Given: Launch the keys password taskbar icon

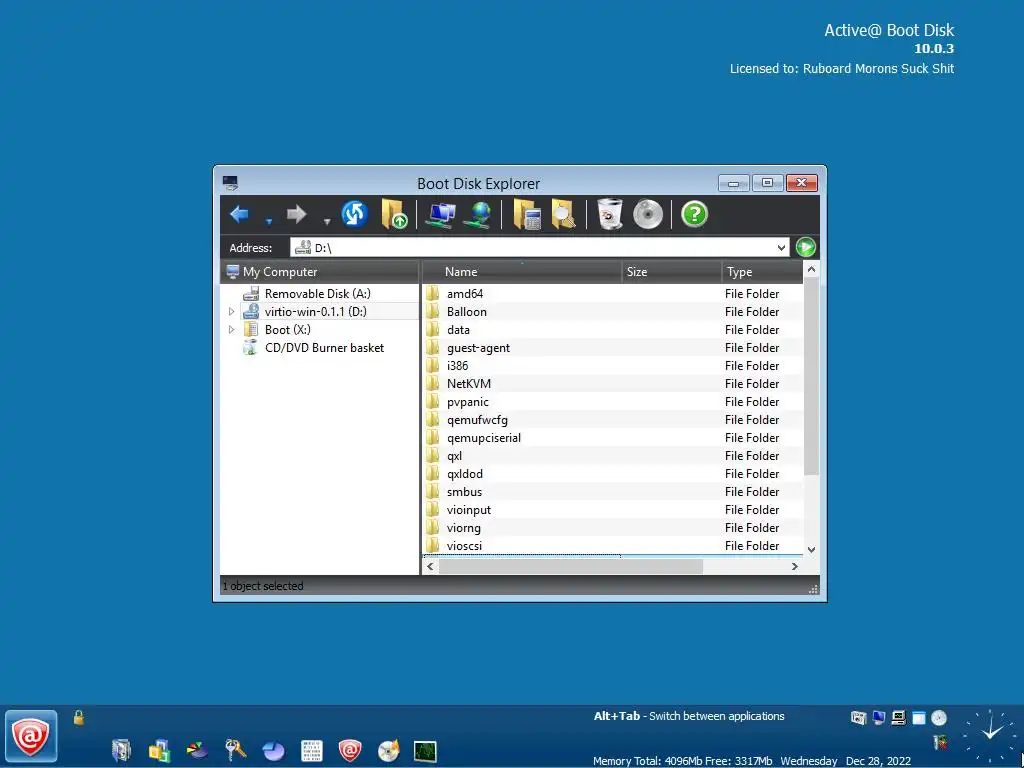Looking at the screenshot, I should pyautogui.click(x=235, y=750).
